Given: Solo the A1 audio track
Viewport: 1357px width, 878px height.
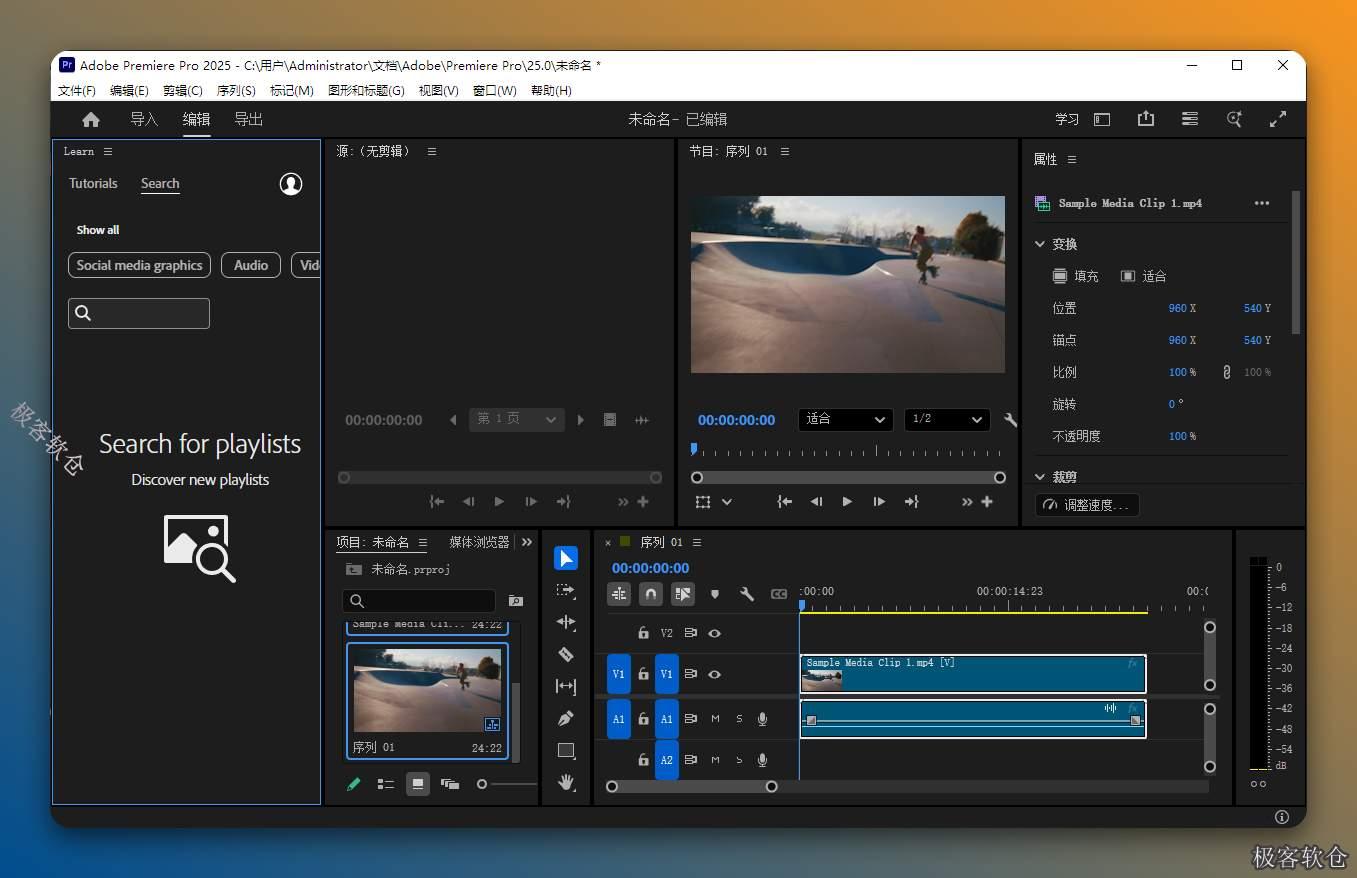Looking at the screenshot, I should (x=739, y=719).
